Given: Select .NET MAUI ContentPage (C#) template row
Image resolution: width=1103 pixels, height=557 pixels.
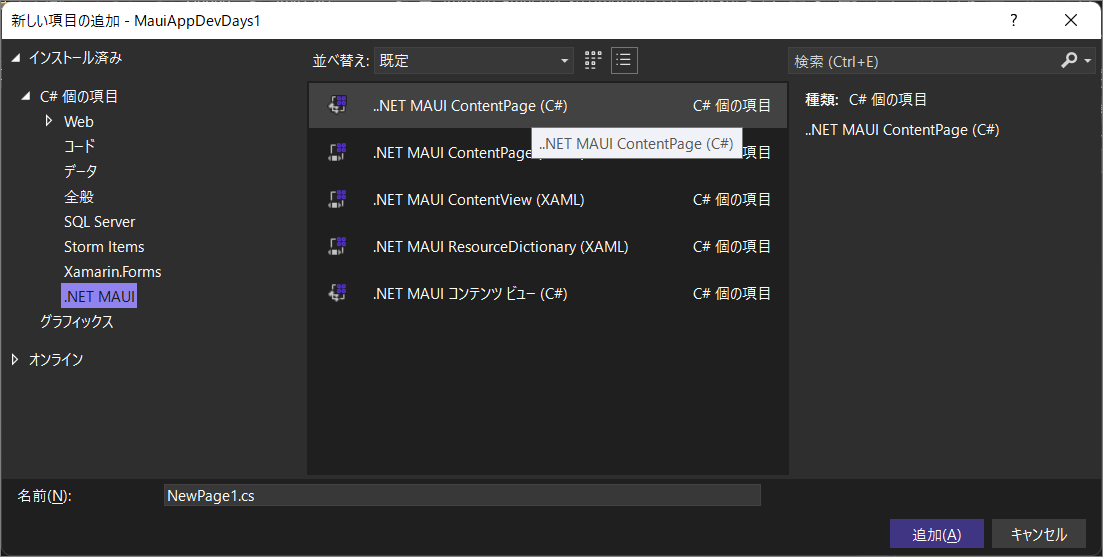Looking at the screenshot, I should coord(547,105).
